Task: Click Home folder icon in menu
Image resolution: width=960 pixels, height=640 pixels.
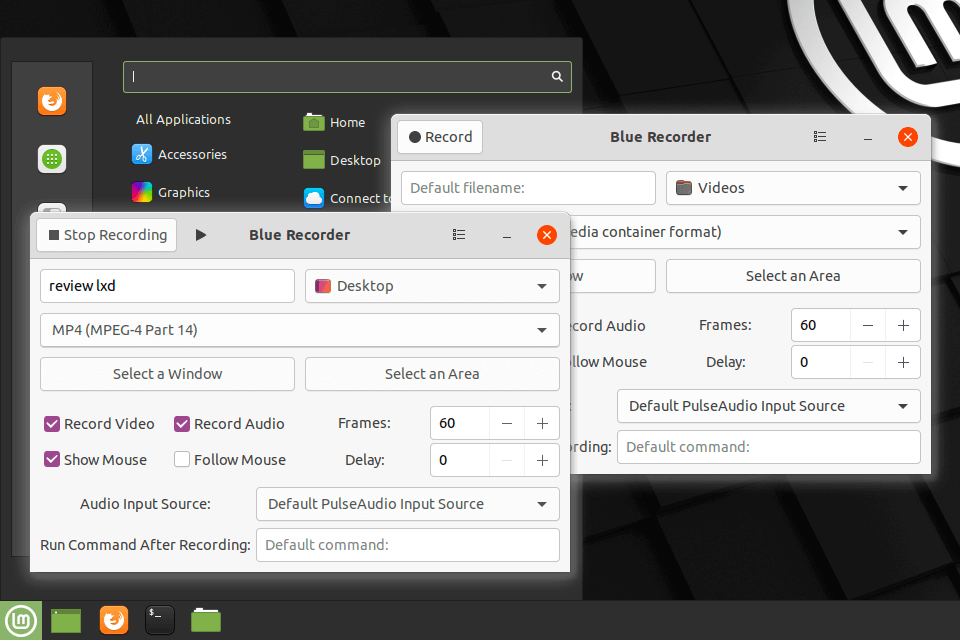Action: click(x=313, y=122)
